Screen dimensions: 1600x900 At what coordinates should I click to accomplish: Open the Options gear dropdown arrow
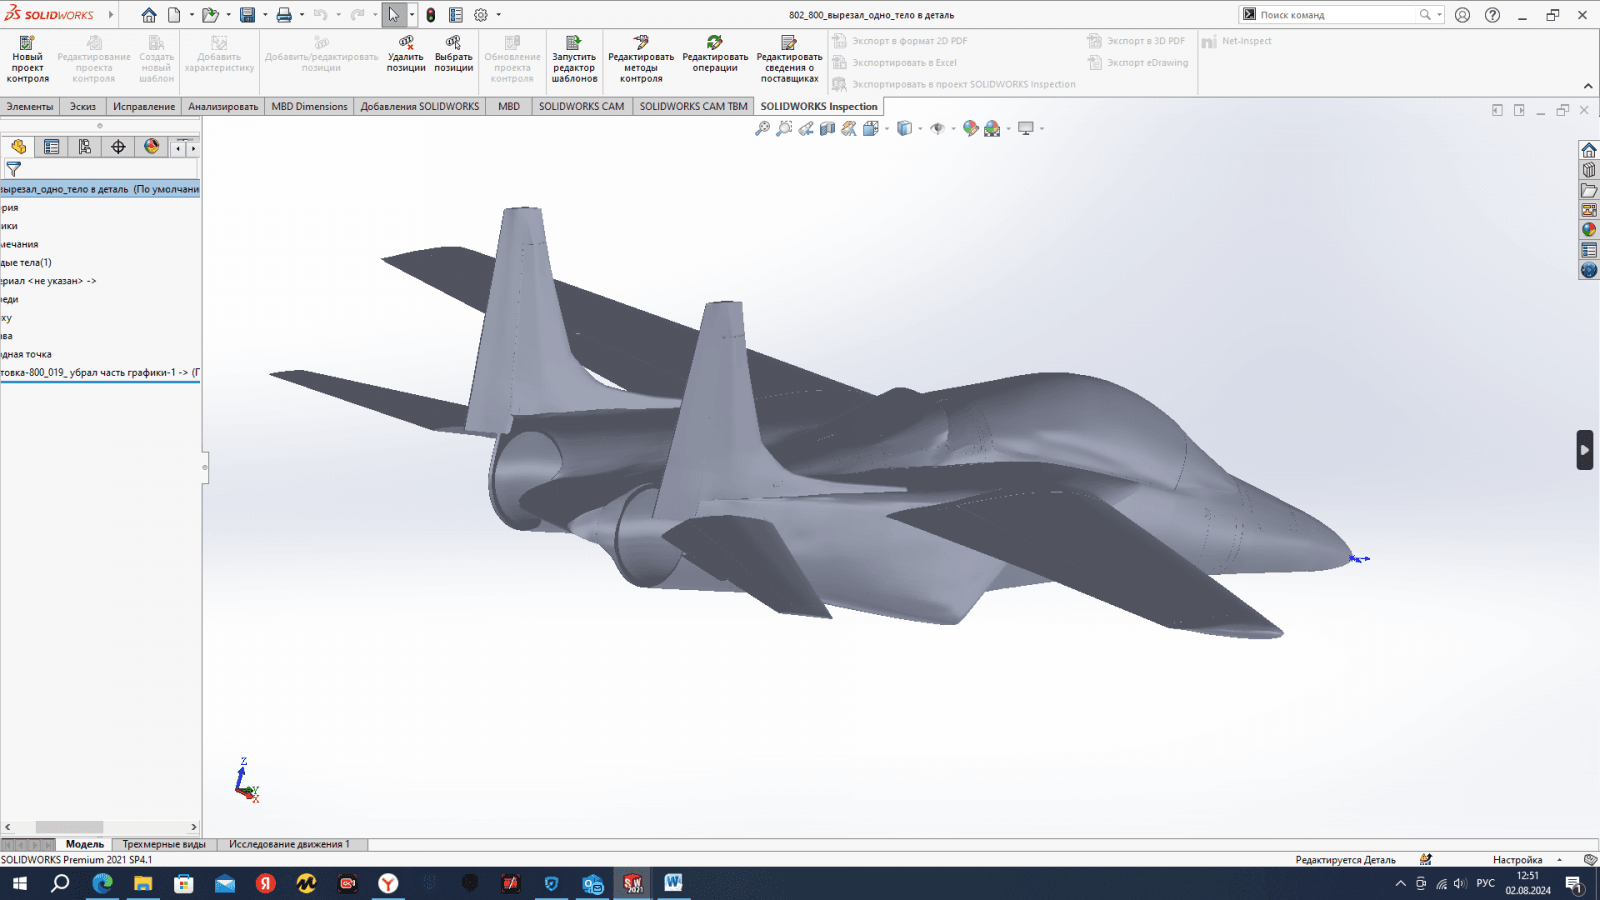499,15
